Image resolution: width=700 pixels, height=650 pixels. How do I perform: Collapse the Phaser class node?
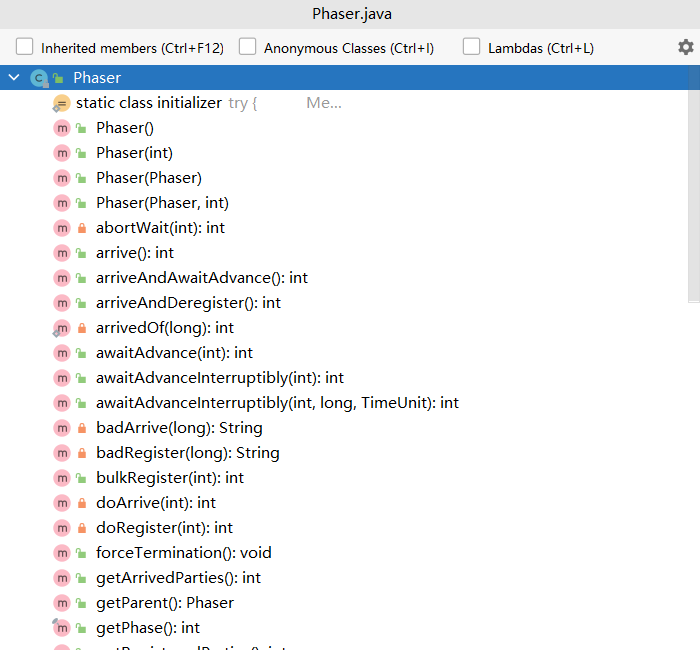click(14, 78)
